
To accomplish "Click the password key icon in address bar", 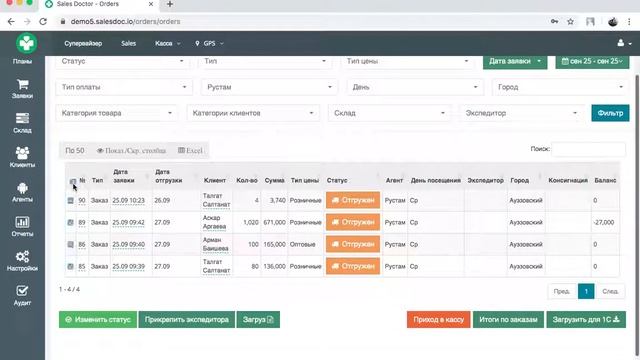I will click(x=554, y=22).
